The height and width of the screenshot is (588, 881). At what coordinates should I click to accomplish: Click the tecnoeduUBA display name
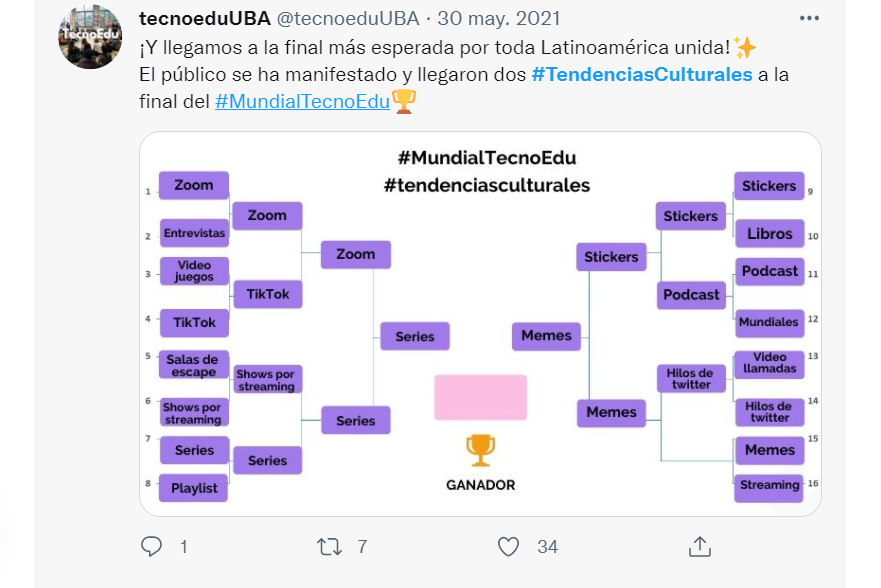tap(205, 19)
